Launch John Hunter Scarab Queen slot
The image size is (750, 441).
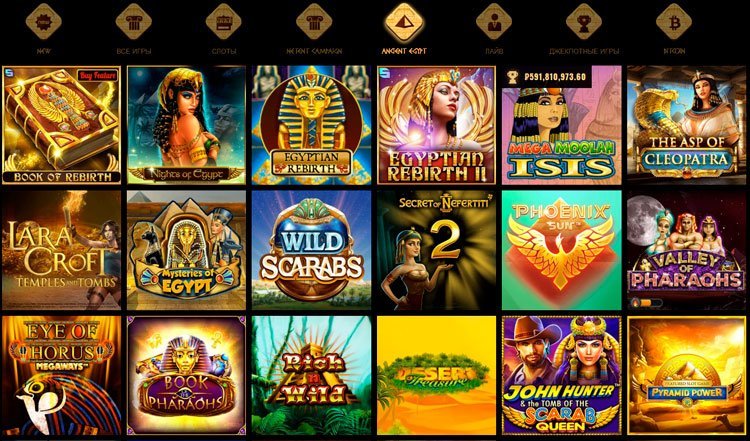(562, 375)
